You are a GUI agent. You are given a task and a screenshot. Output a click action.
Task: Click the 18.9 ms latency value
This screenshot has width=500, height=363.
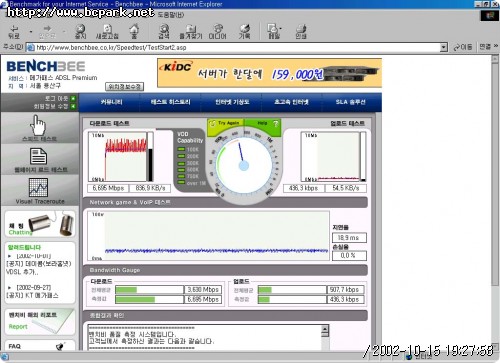tap(349, 238)
